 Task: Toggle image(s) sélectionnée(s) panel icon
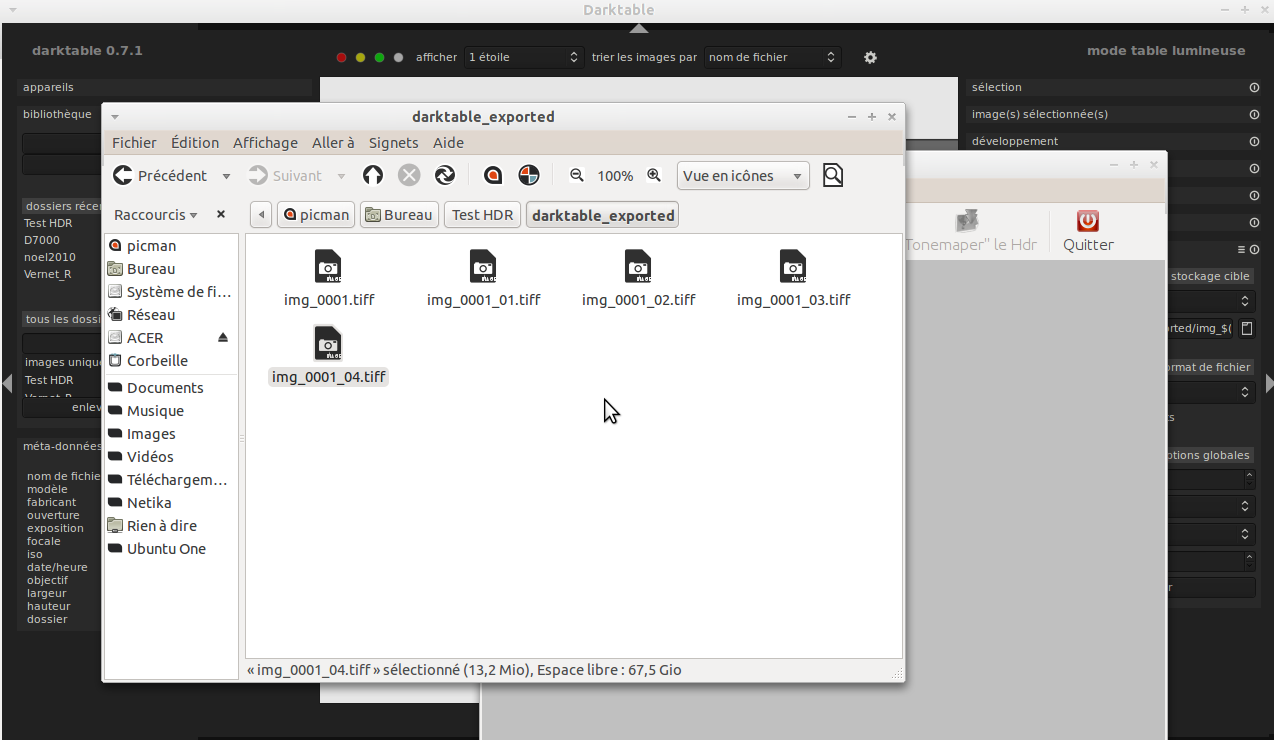tap(1254, 114)
